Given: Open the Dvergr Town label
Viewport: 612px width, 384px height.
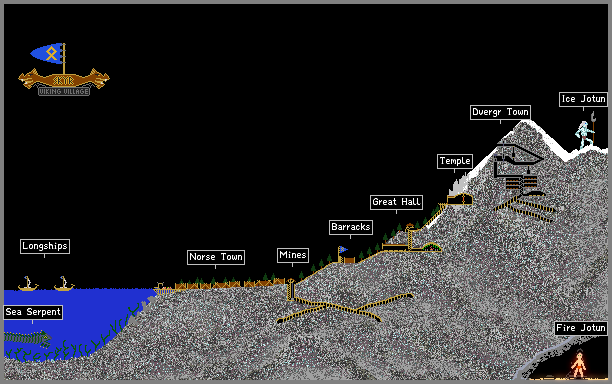Looking at the screenshot, I should 500,112.
